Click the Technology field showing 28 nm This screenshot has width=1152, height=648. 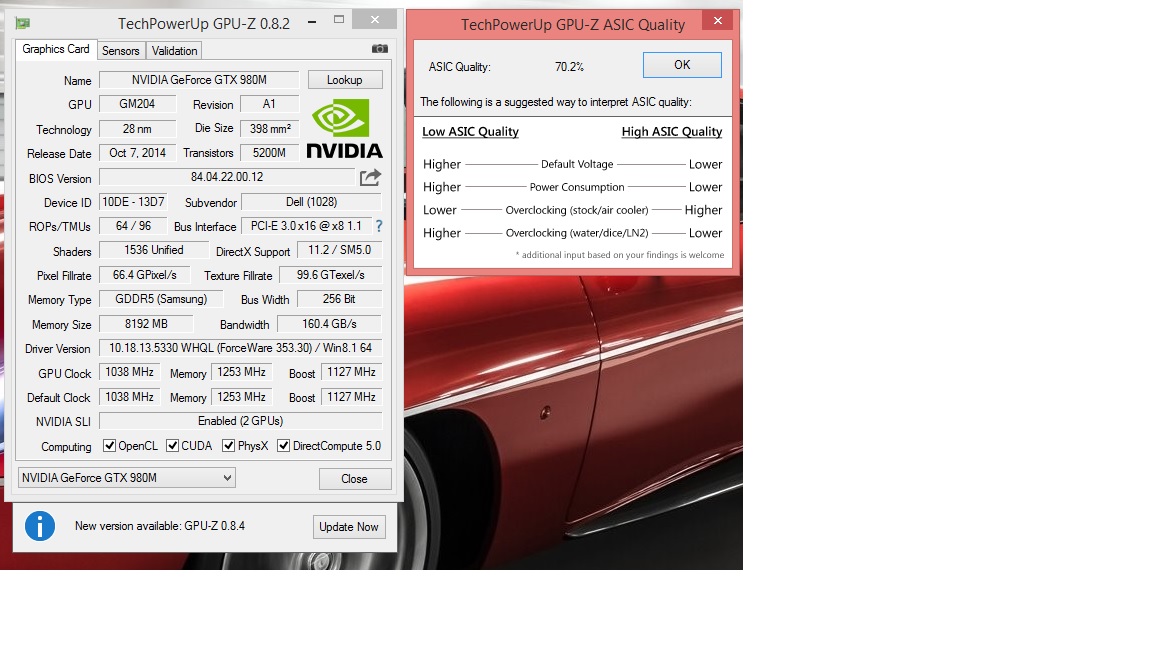[x=137, y=129]
